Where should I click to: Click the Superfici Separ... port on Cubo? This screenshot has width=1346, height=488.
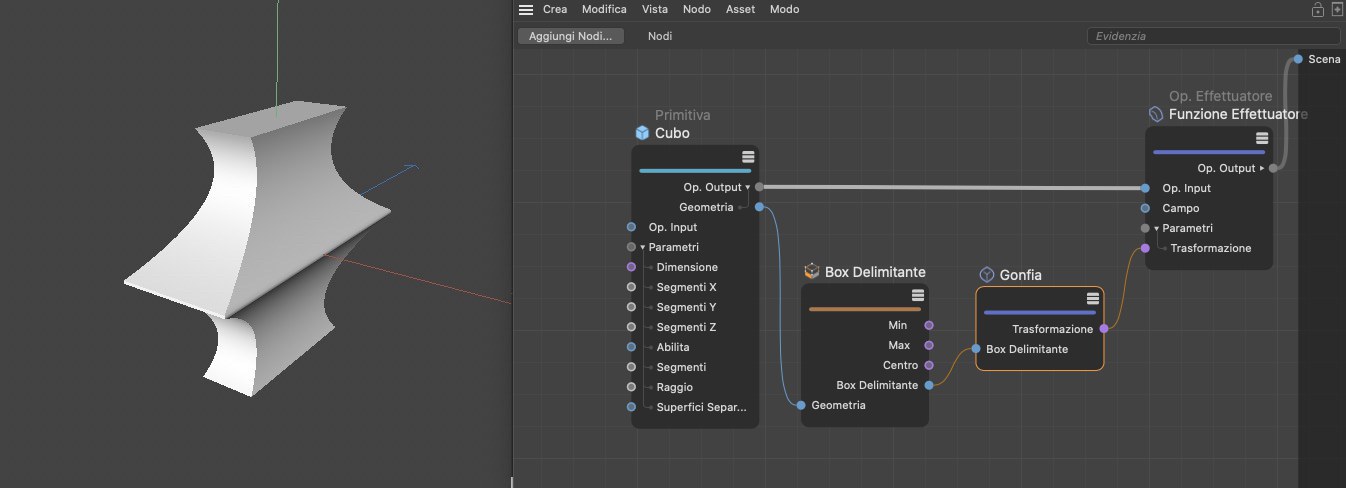[631, 407]
